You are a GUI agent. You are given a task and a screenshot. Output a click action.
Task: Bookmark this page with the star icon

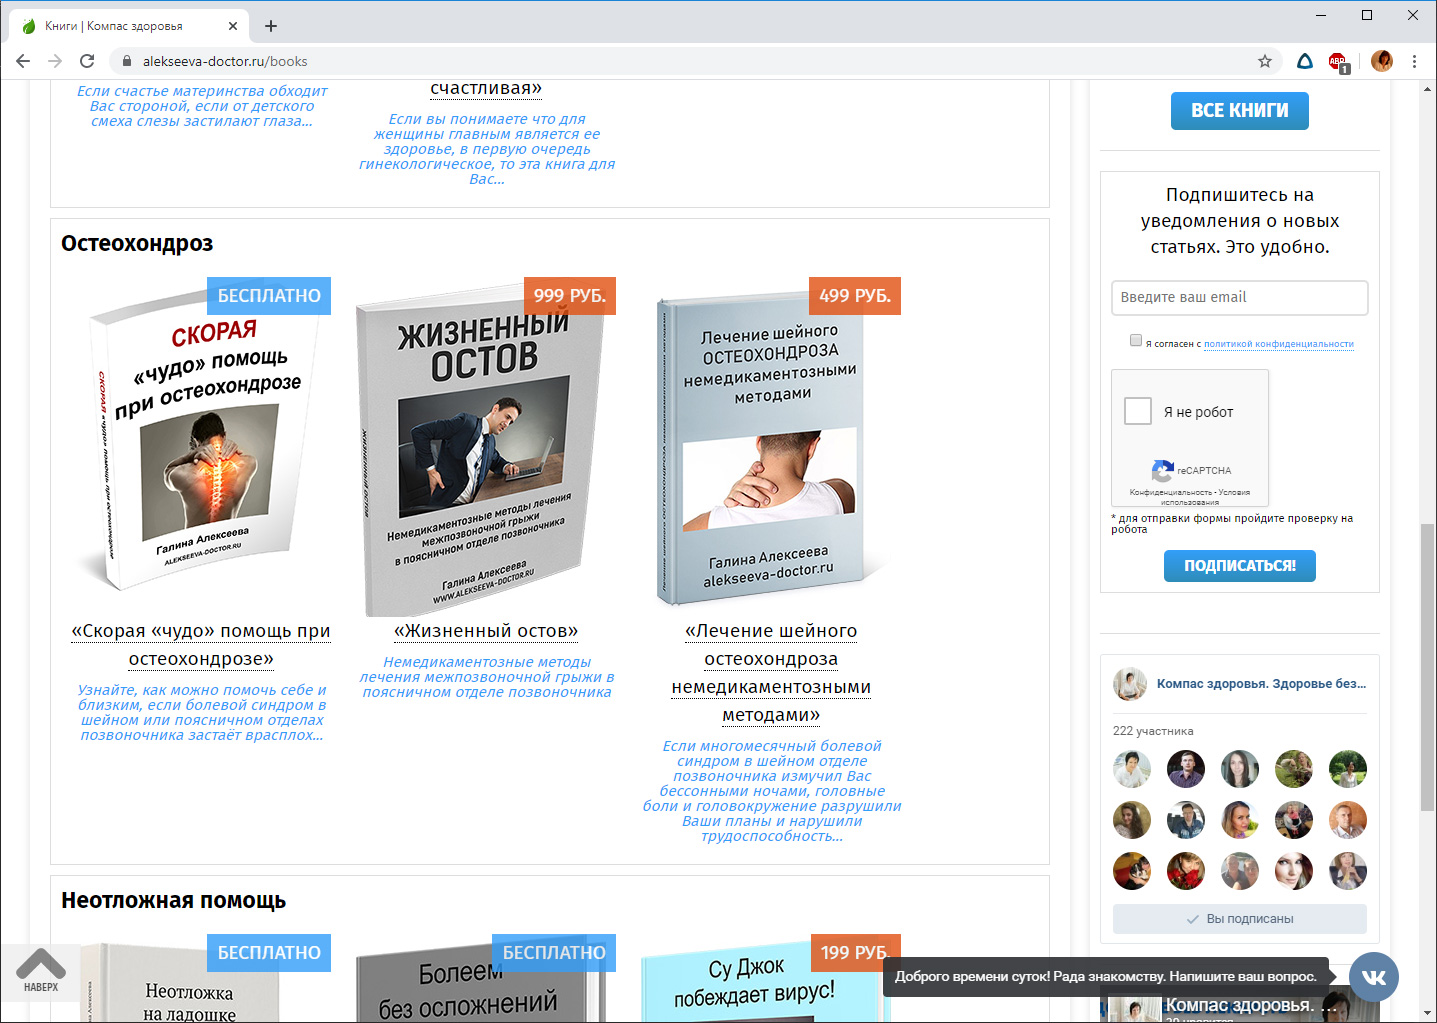point(1265,61)
